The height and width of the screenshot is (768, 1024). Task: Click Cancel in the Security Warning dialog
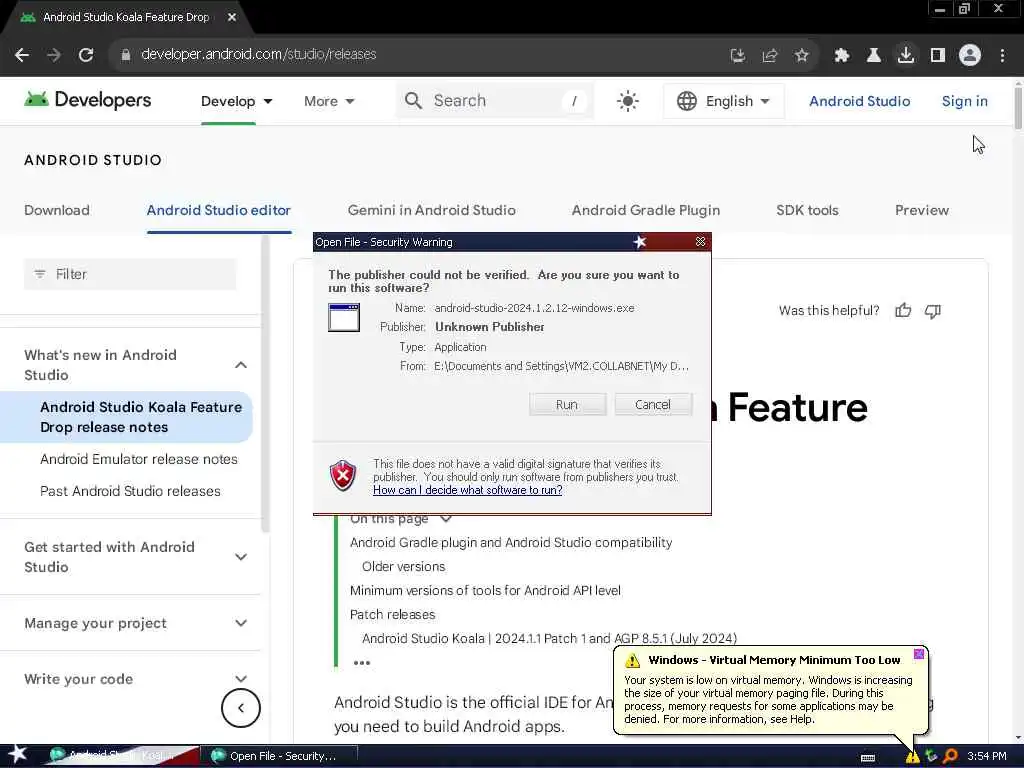pos(653,404)
